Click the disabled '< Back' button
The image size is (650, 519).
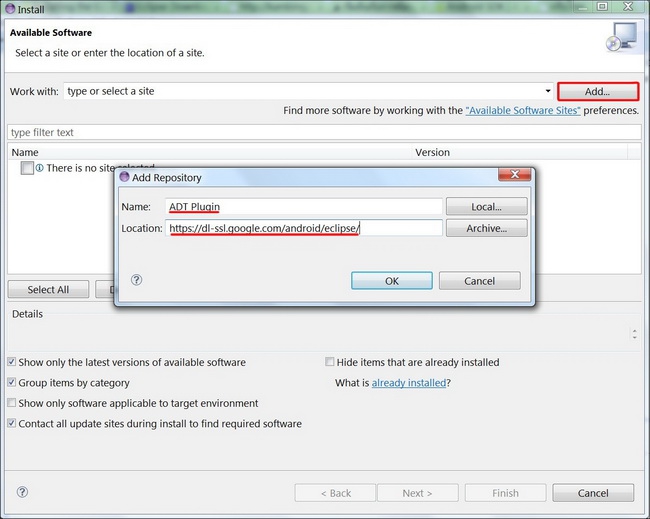coord(335,493)
